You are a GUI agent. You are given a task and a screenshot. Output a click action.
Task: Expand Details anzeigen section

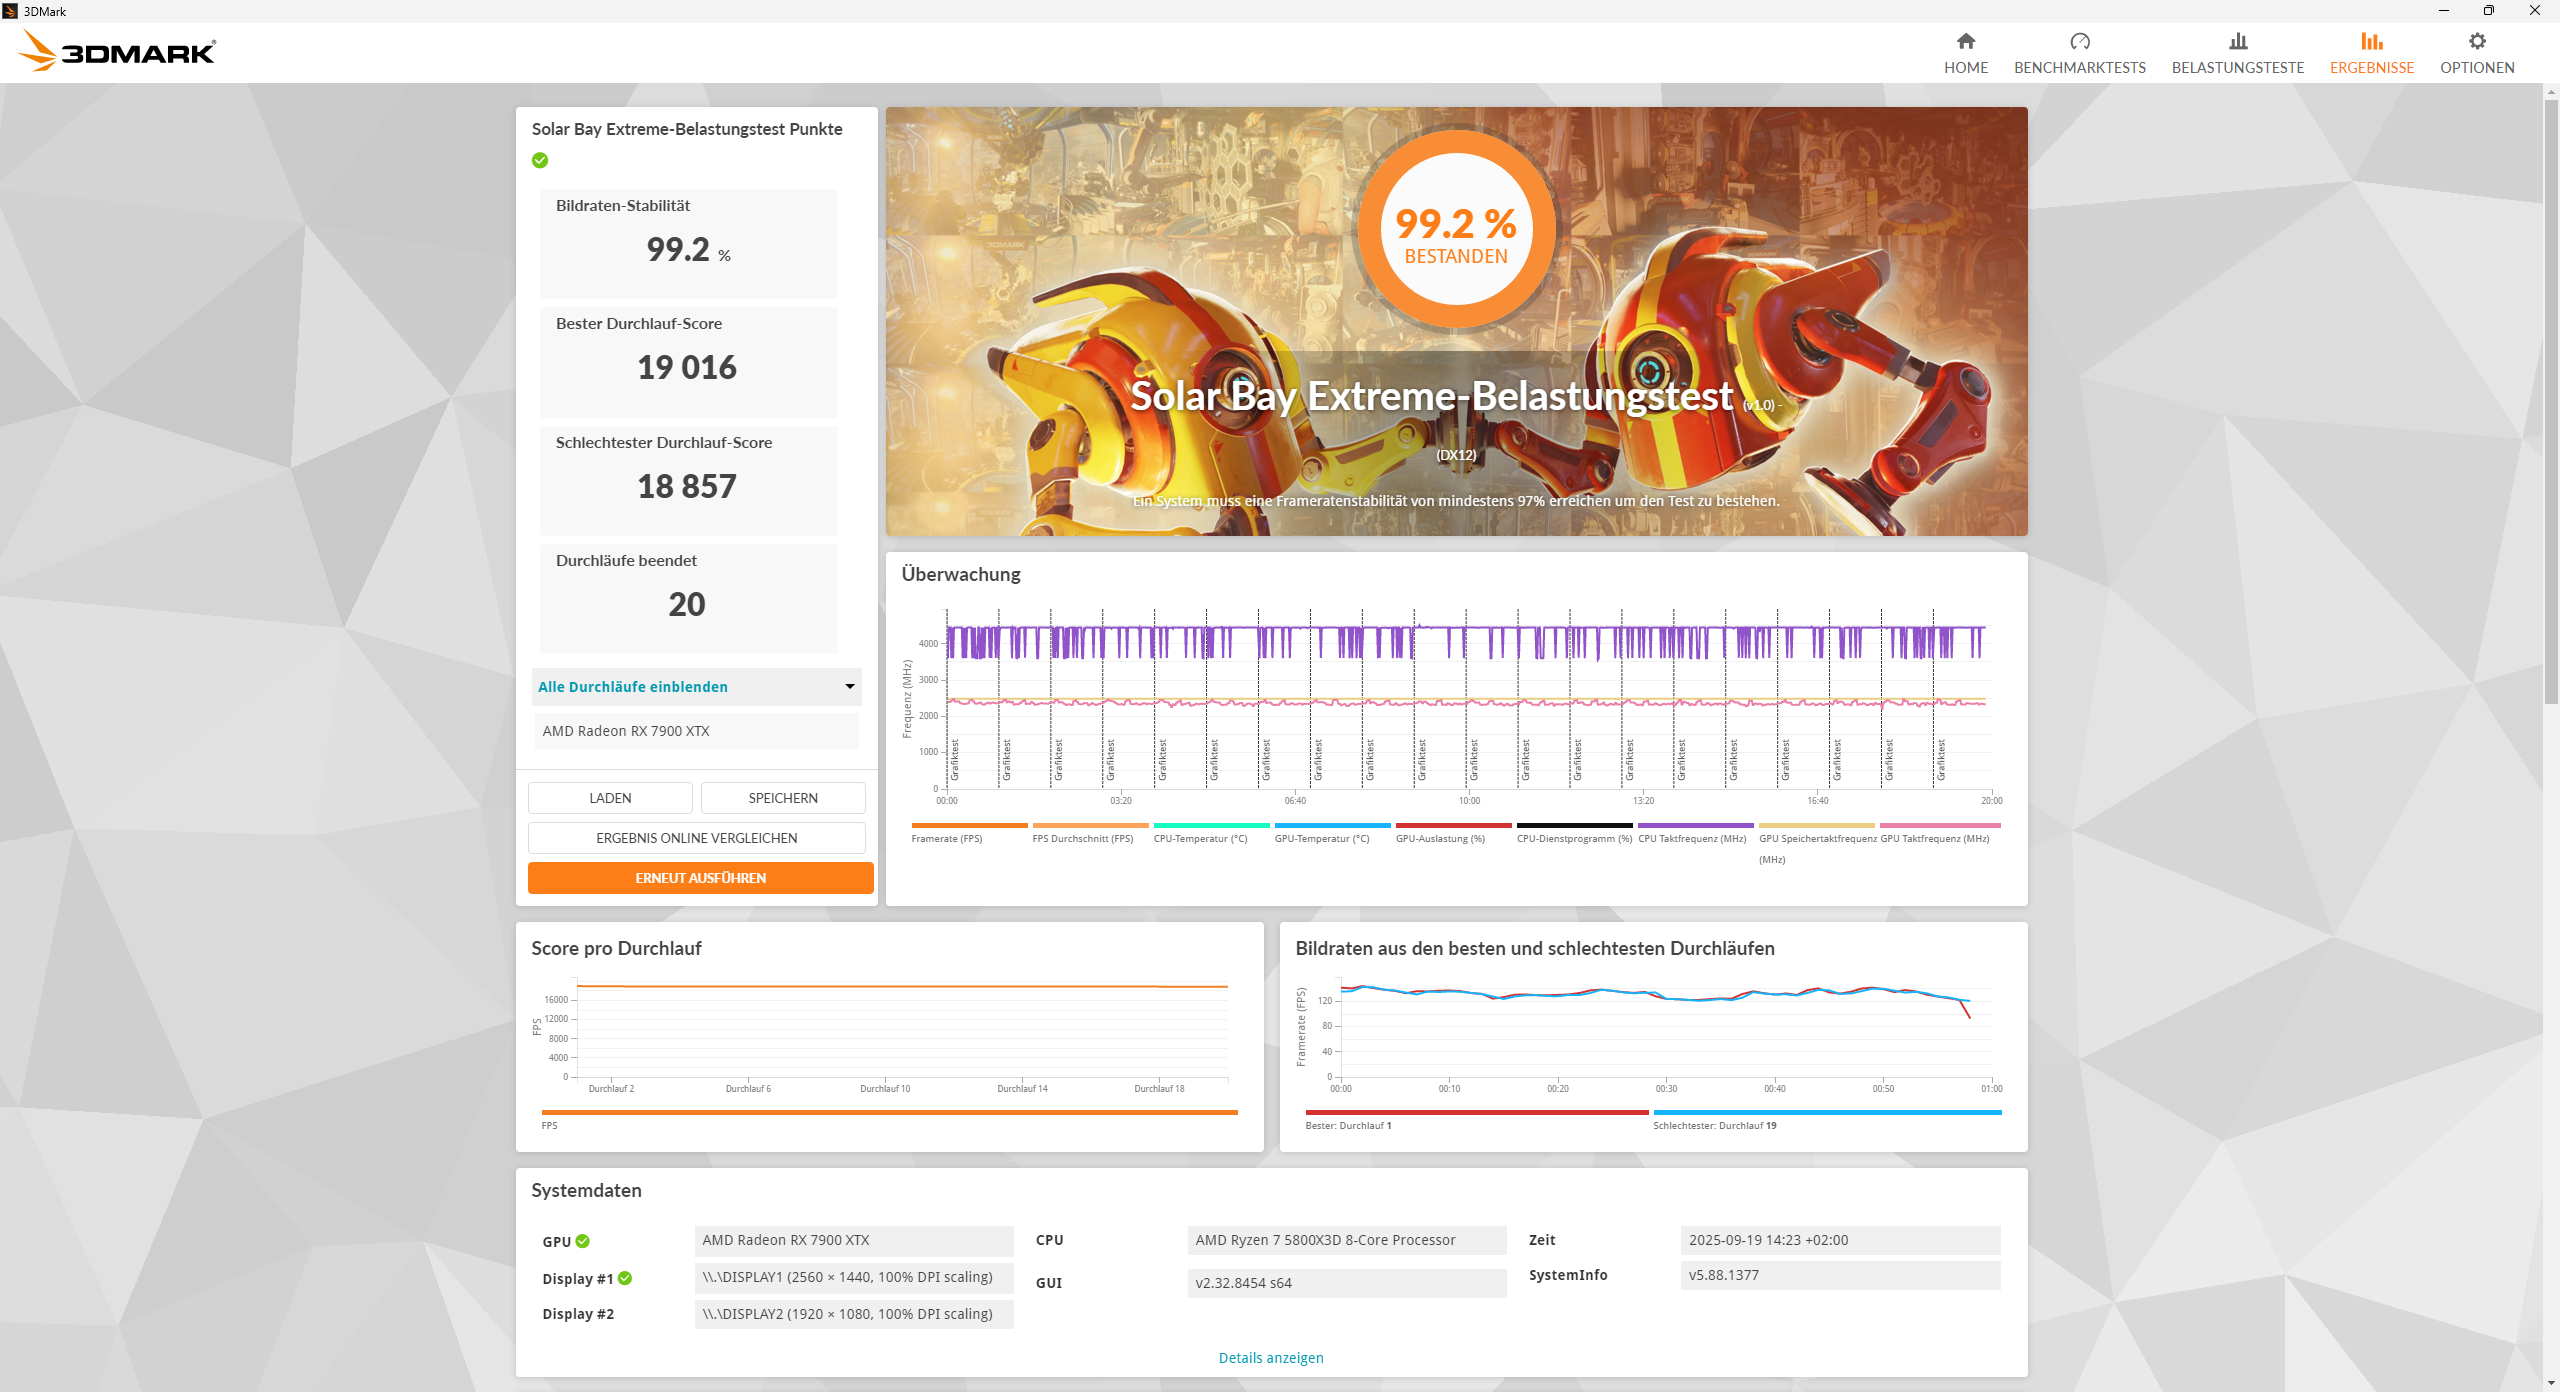point(1270,1357)
